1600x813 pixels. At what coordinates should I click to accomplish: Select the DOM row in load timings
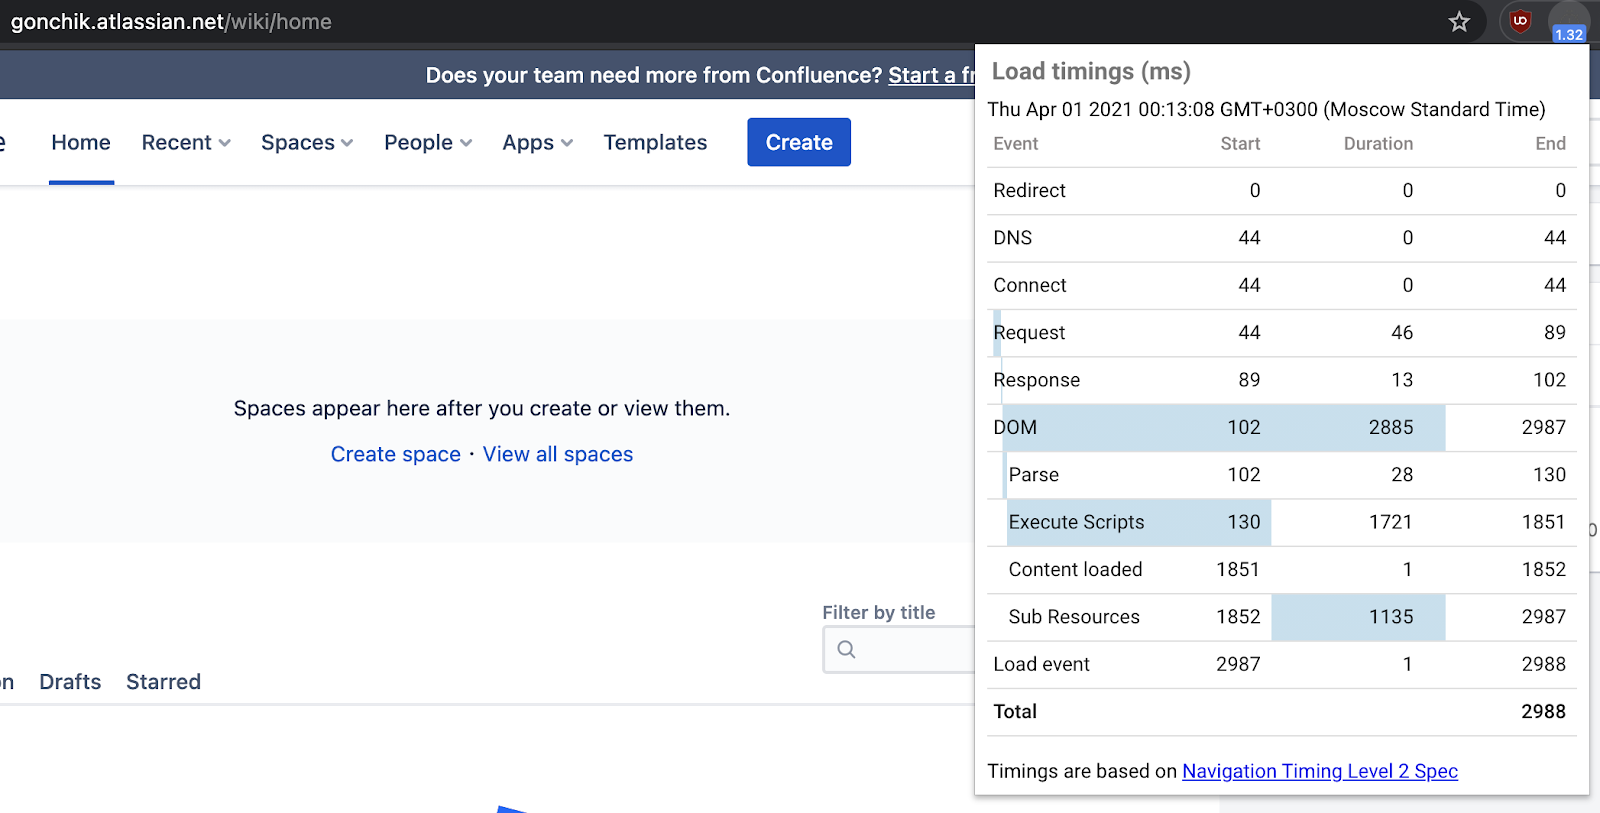[1280, 428]
